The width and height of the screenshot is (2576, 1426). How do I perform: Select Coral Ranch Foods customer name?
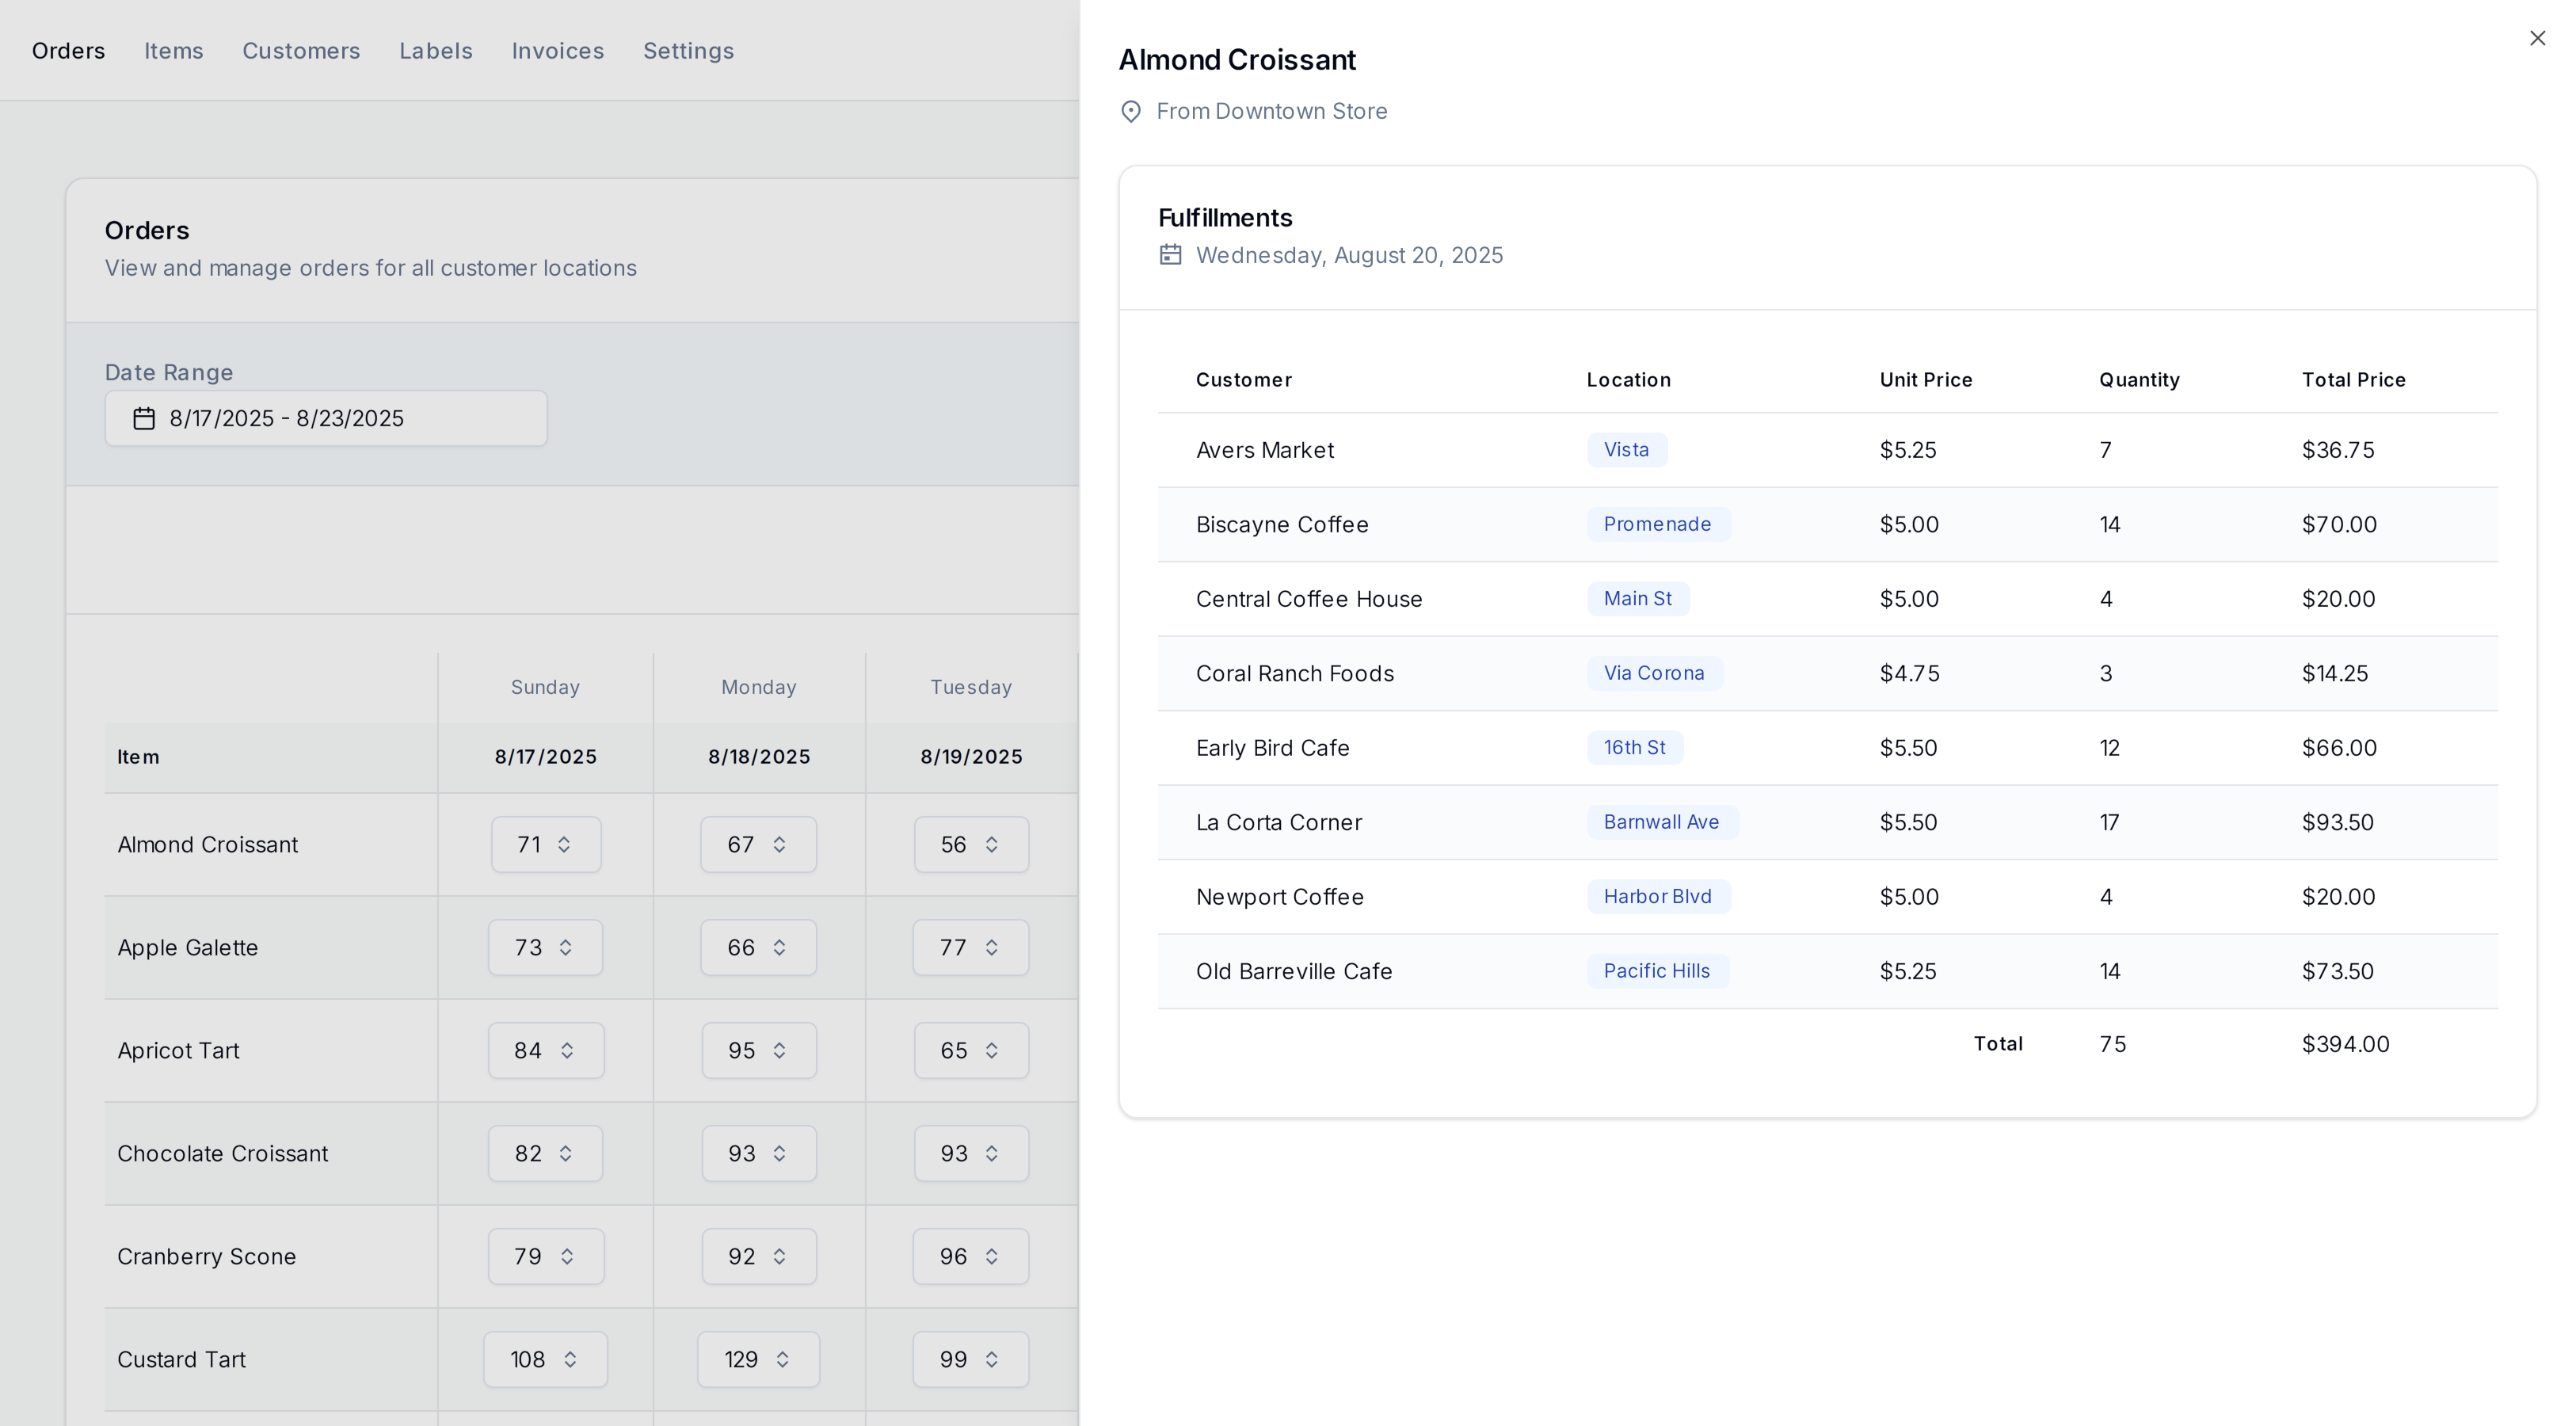point(1295,673)
